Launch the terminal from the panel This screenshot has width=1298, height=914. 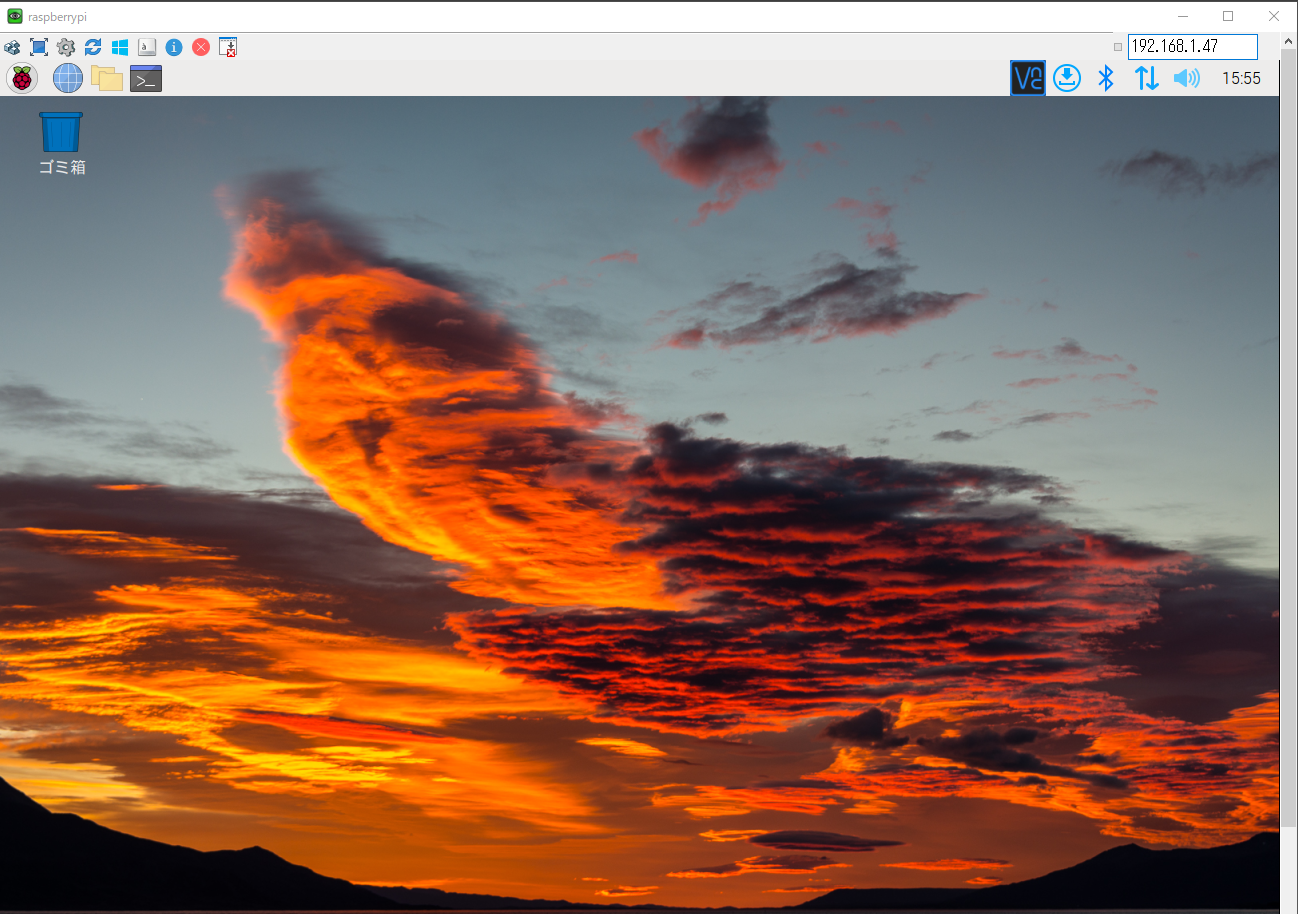pos(146,78)
